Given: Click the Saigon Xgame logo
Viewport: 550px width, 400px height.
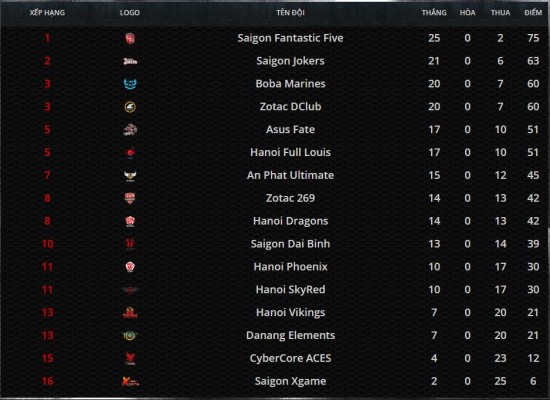Looking at the screenshot, I should [130, 381].
